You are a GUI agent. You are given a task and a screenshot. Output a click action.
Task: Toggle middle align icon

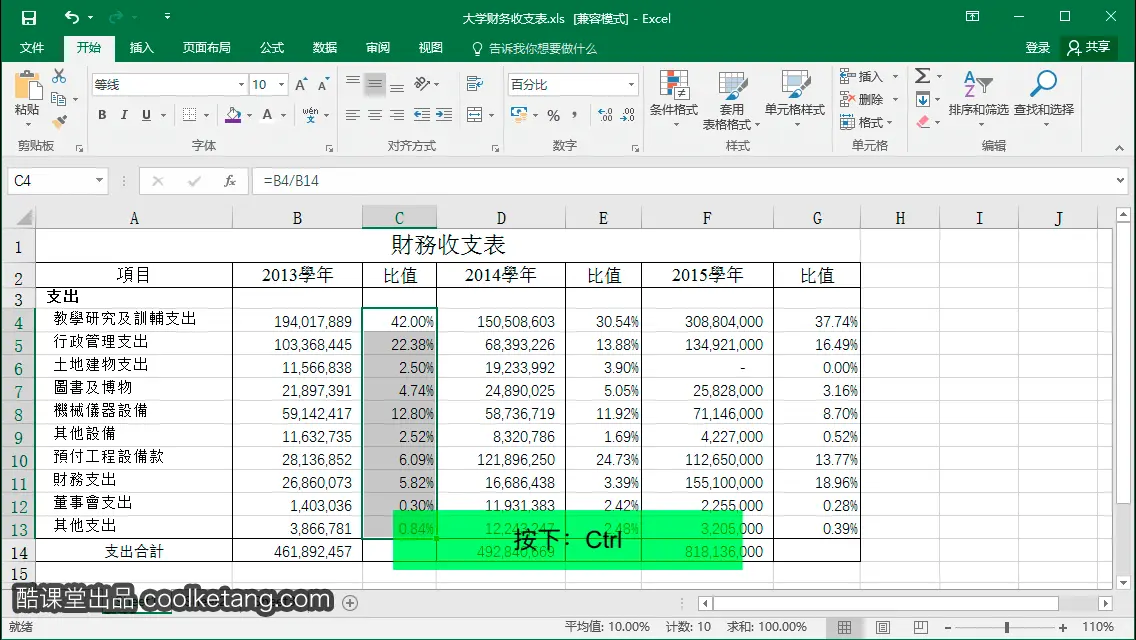pos(375,84)
